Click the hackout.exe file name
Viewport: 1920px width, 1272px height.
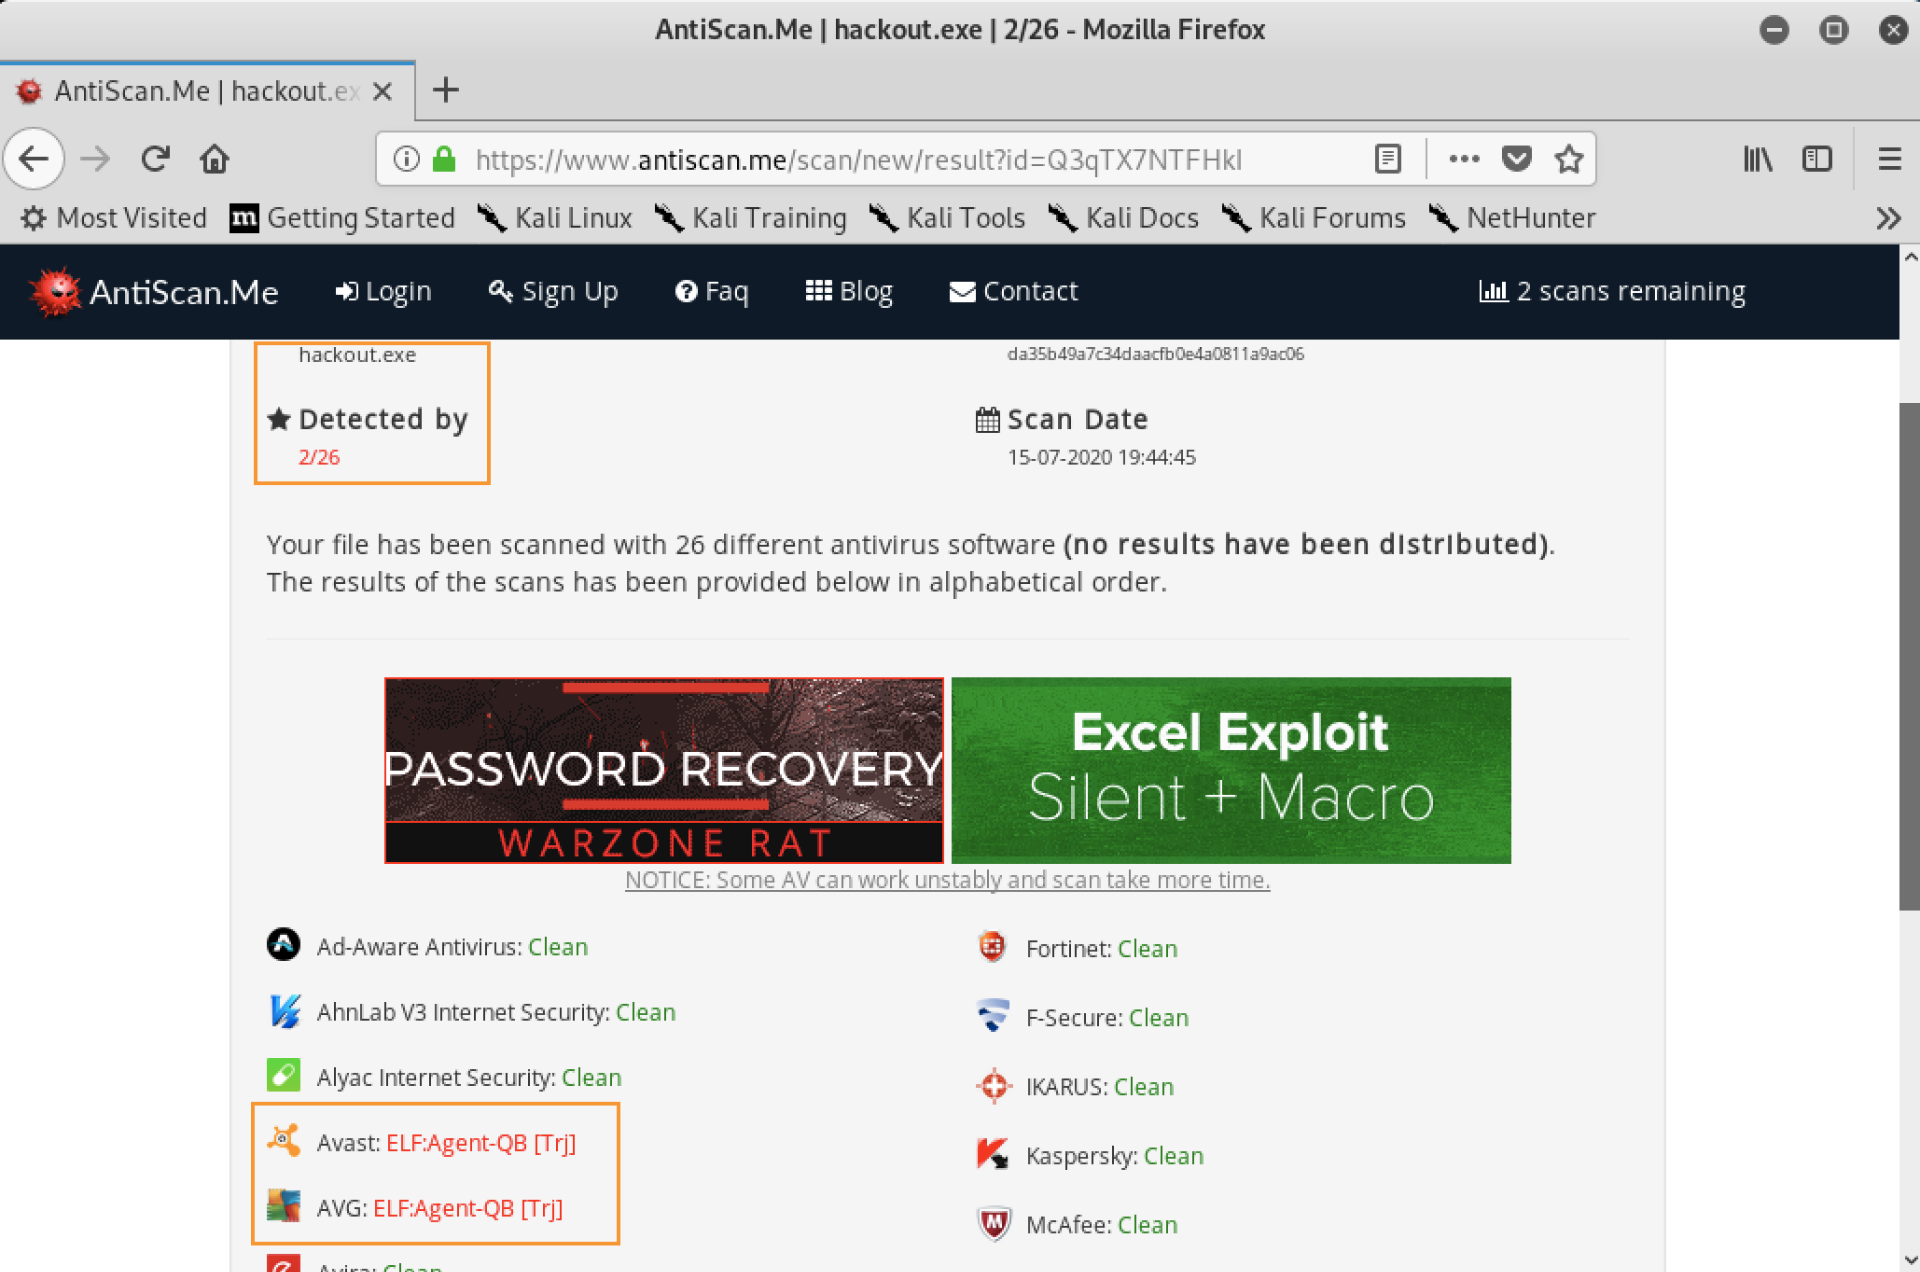coord(357,355)
